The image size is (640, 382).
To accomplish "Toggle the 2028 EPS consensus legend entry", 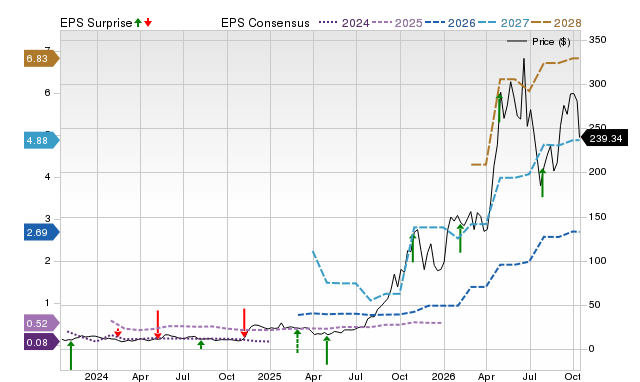I will [x=556, y=23].
